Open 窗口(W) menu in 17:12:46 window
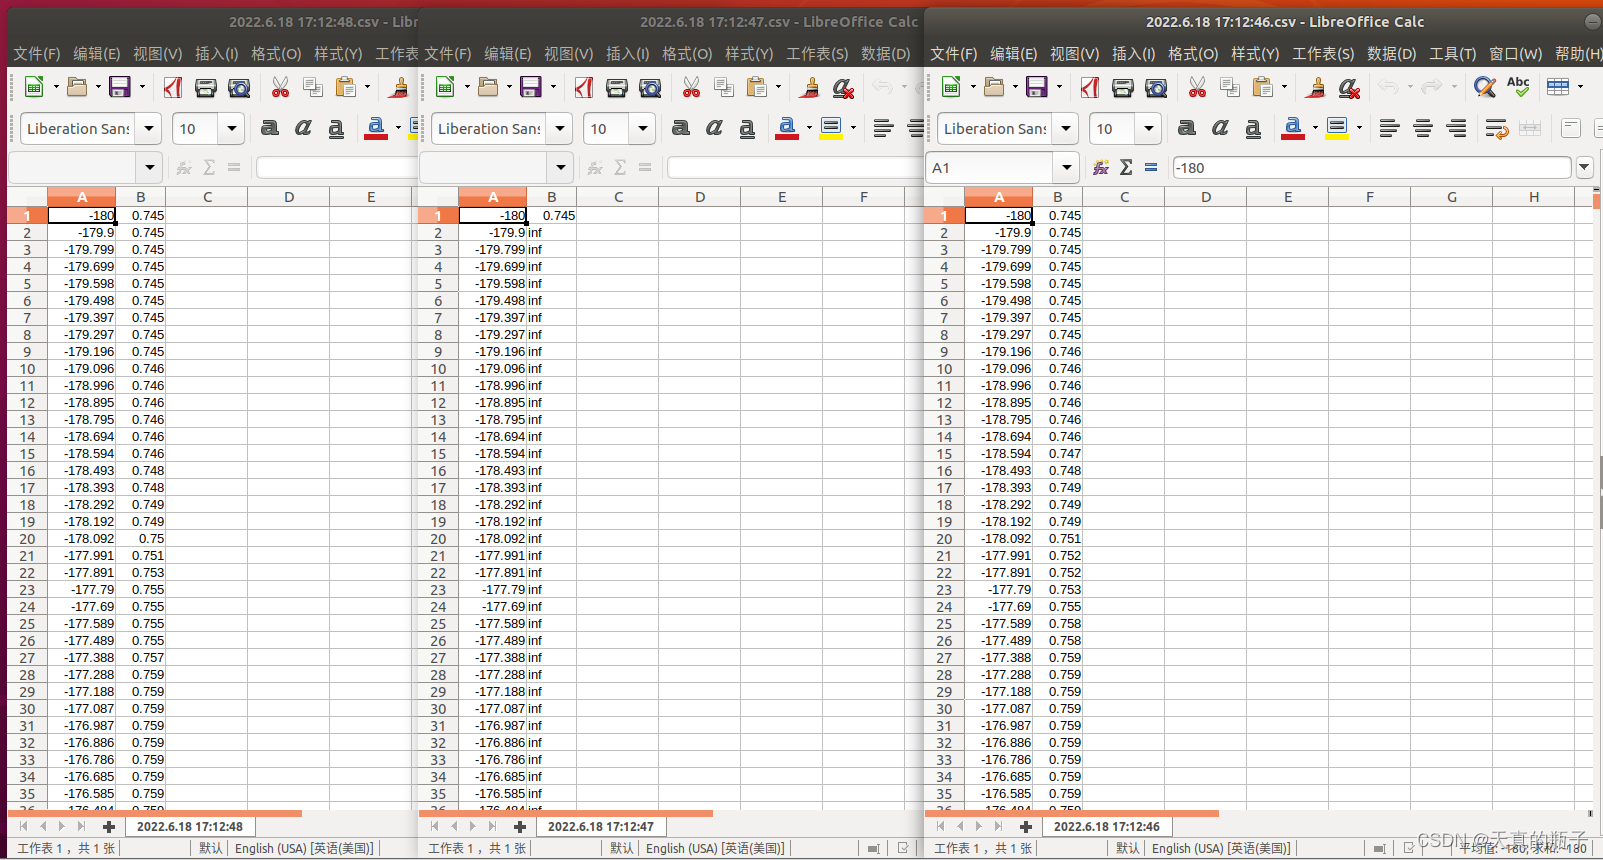Screen dimensions: 1603x860 (1515, 54)
